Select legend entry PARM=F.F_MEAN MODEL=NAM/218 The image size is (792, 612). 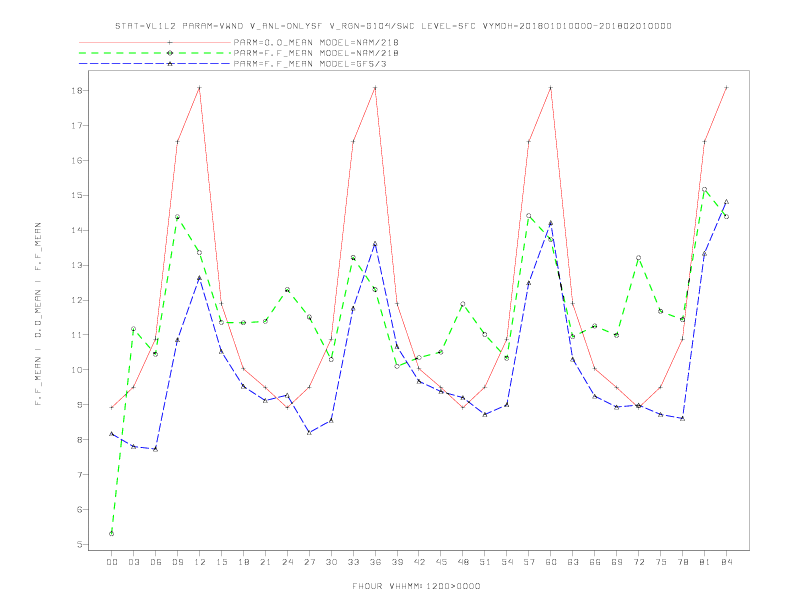pos(316,53)
